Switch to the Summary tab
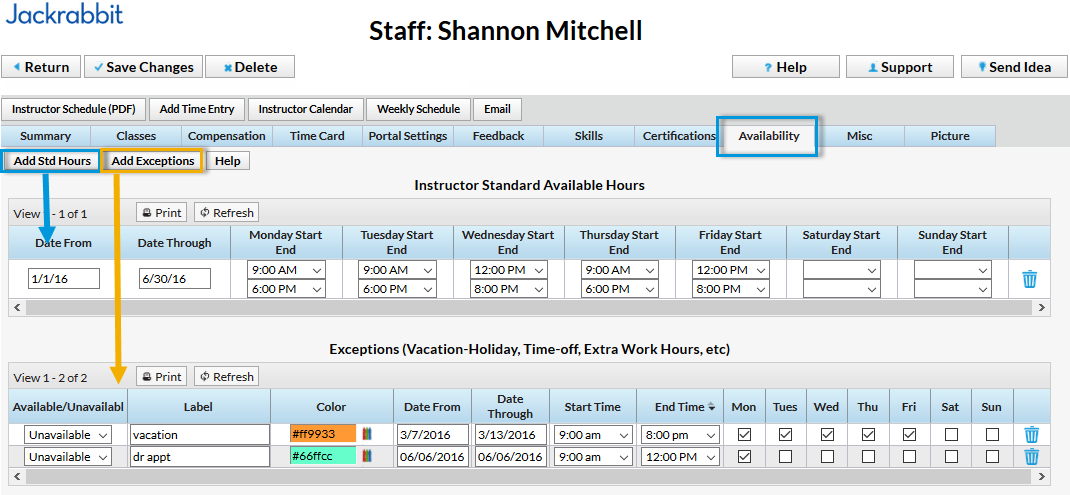 [x=45, y=136]
